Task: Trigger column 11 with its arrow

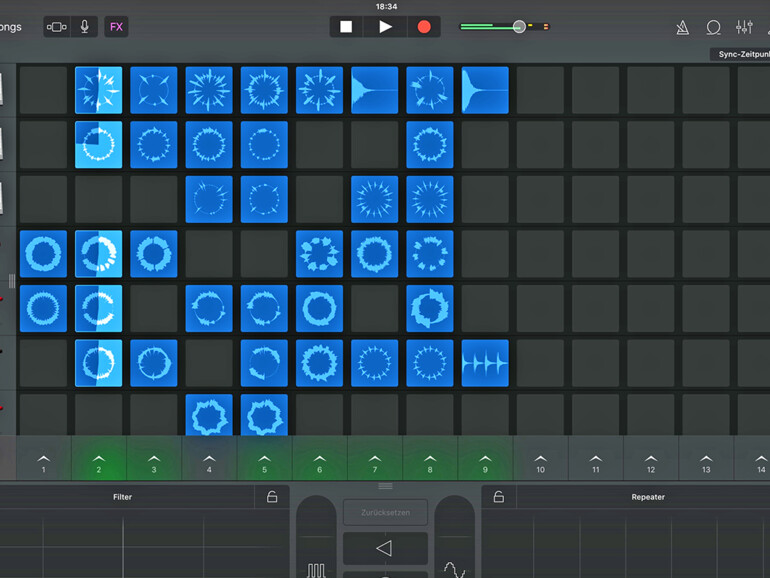Action: click(x=596, y=463)
